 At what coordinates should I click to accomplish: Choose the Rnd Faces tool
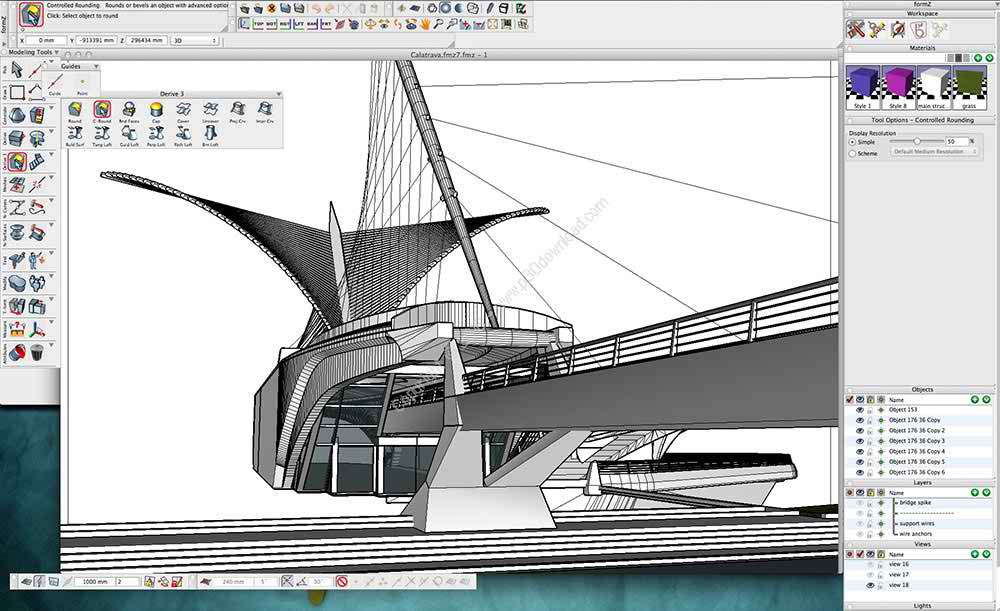129,110
